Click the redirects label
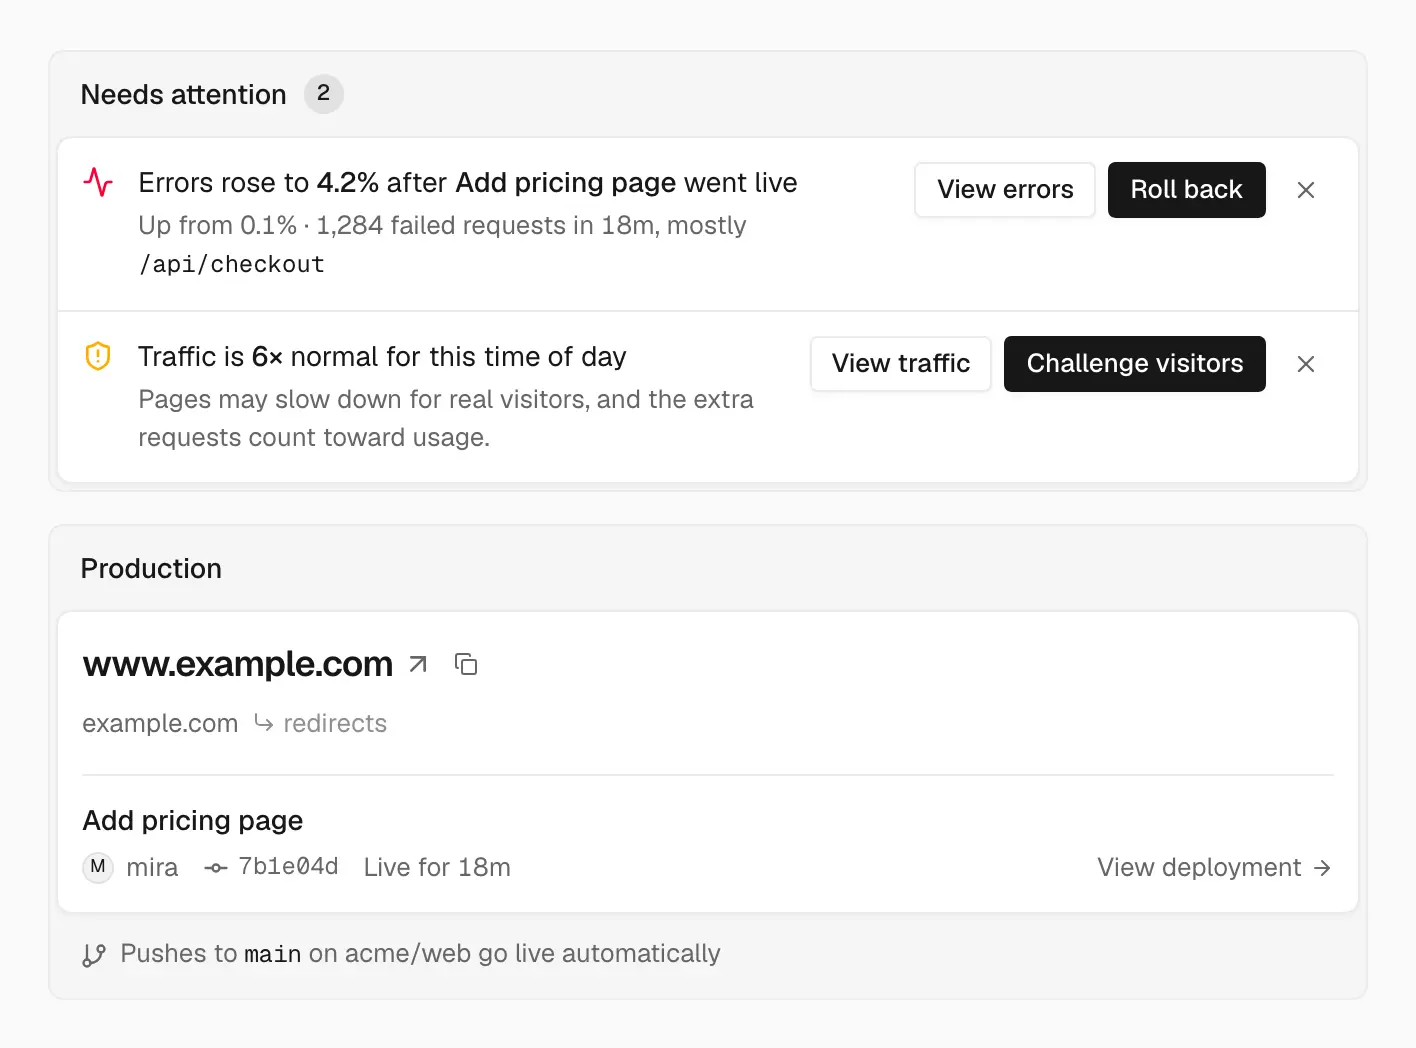This screenshot has width=1416, height=1048. click(335, 723)
